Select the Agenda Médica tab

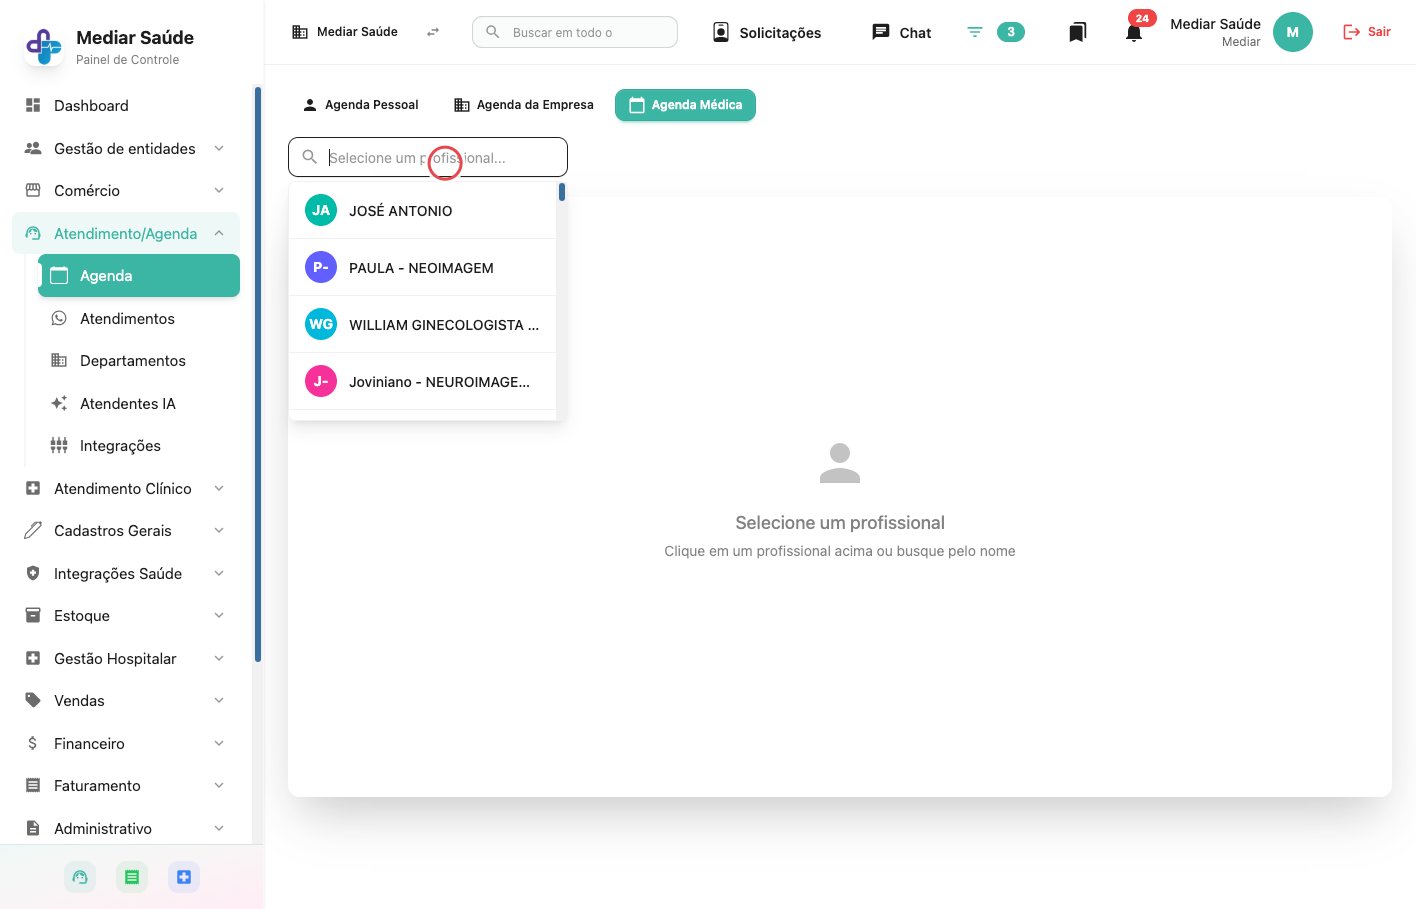click(x=685, y=105)
